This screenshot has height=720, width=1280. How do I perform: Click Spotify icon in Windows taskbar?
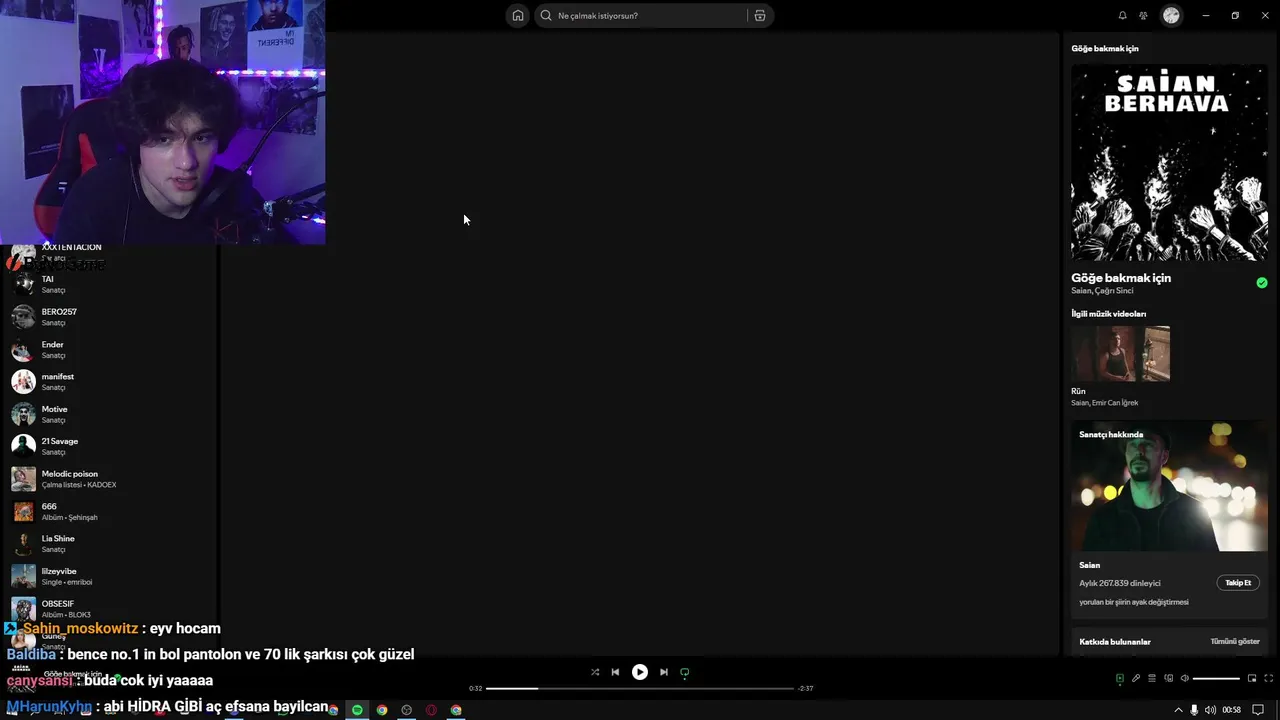pyautogui.click(x=357, y=710)
